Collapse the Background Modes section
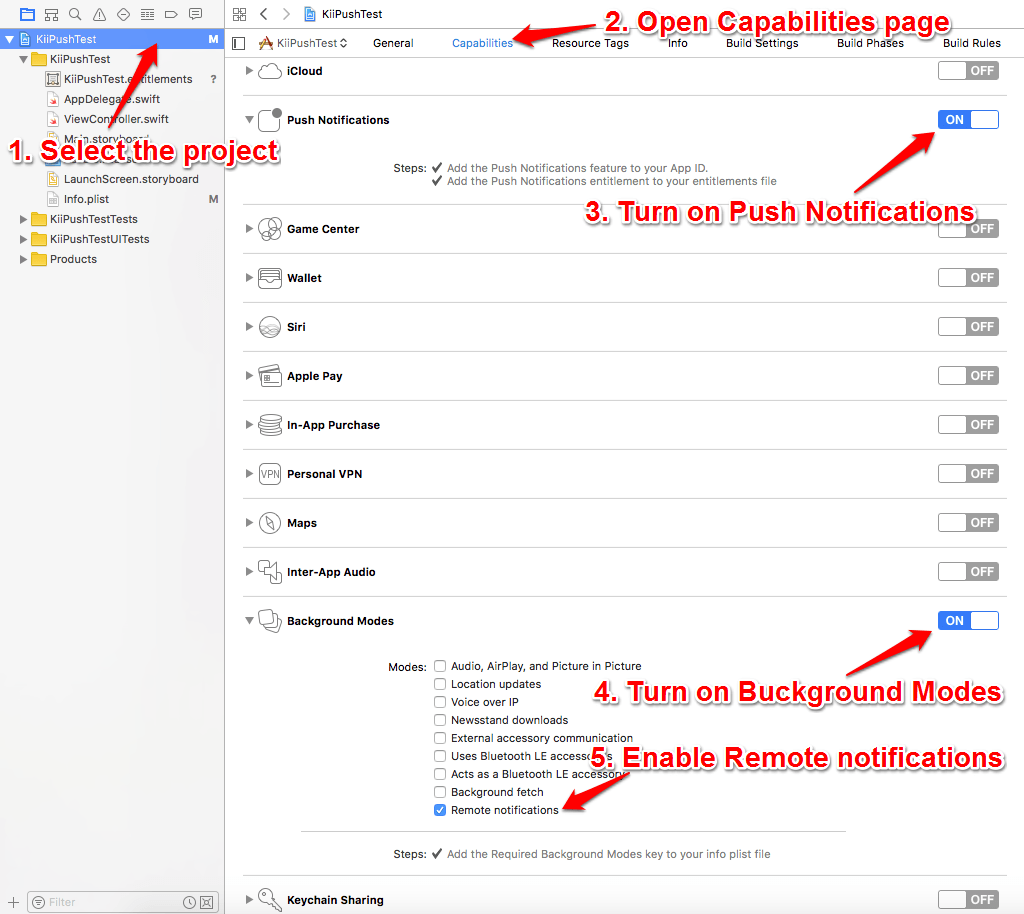The height and width of the screenshot is (914, 1024). coord(249,620)
